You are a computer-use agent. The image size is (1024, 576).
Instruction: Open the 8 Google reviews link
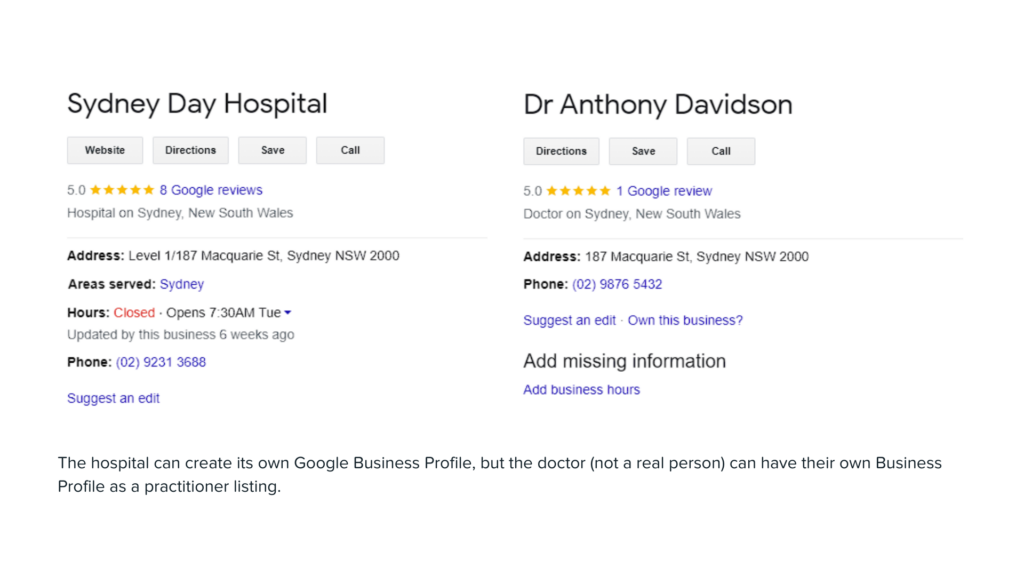click(x=211, y=190)
